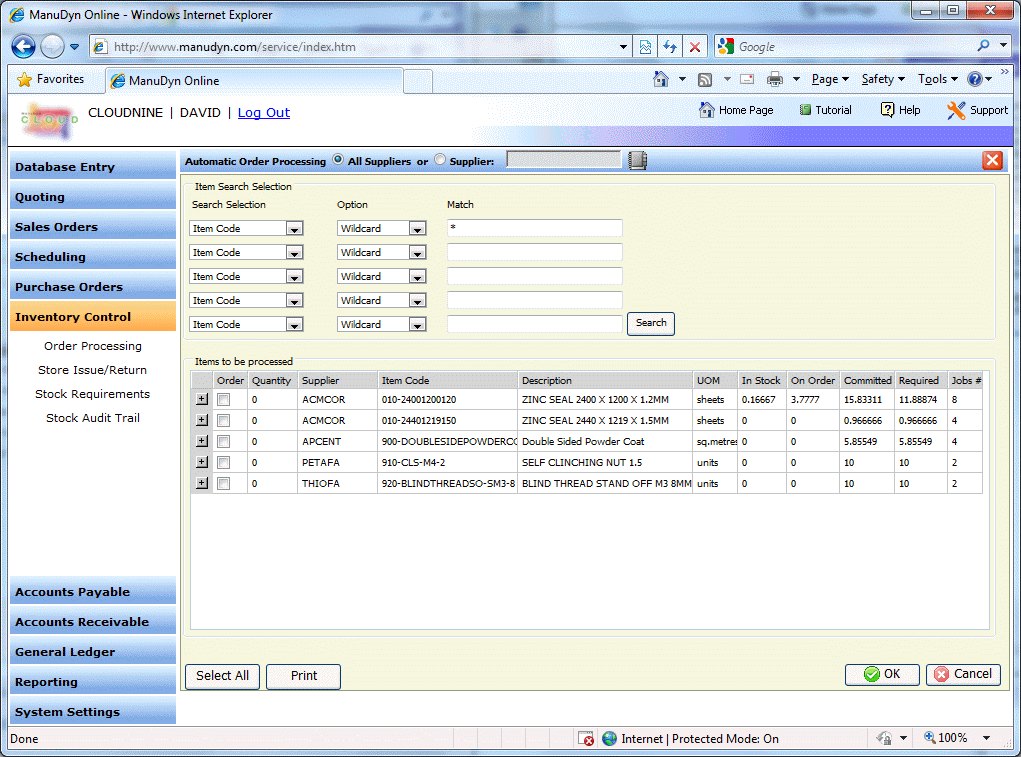Close the Automatic Order Processing panel
1021x757 pixels.
[992, 161]
